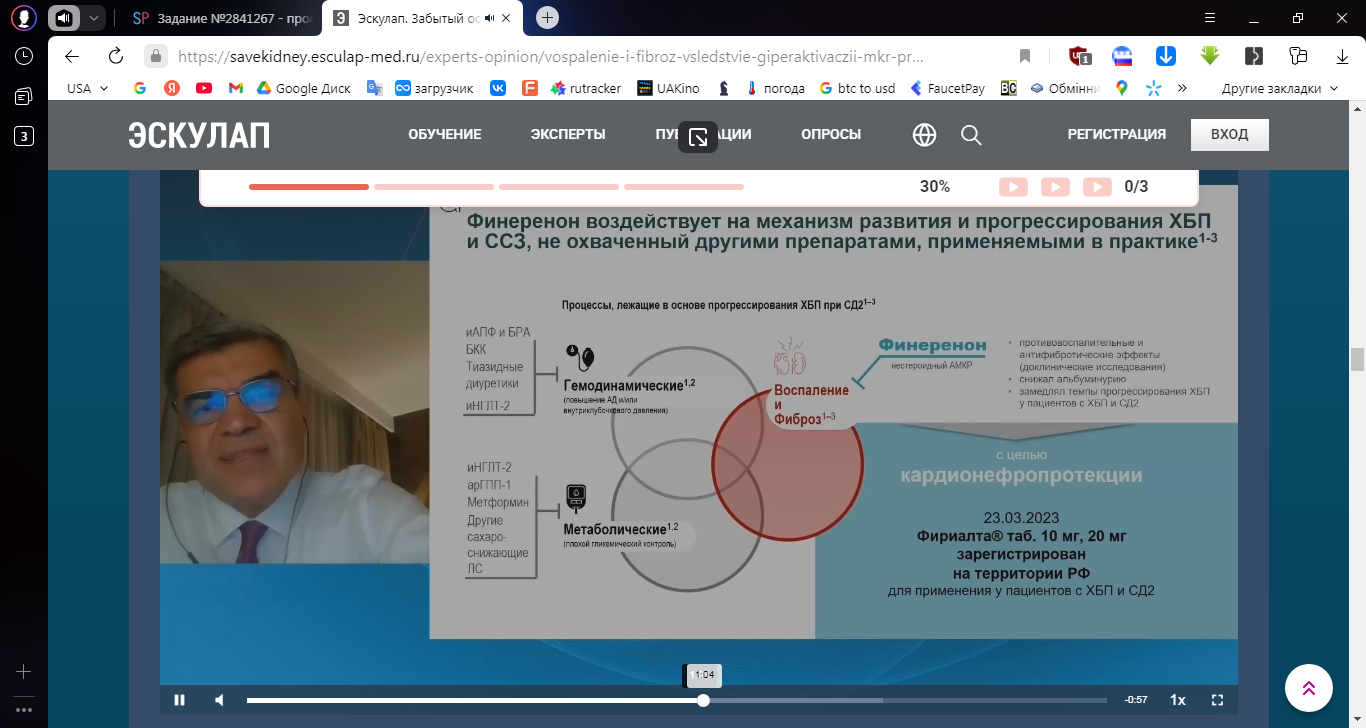Open загрузчик bookmark
This screenshot has width=1366, height=728.
point(434,88)
